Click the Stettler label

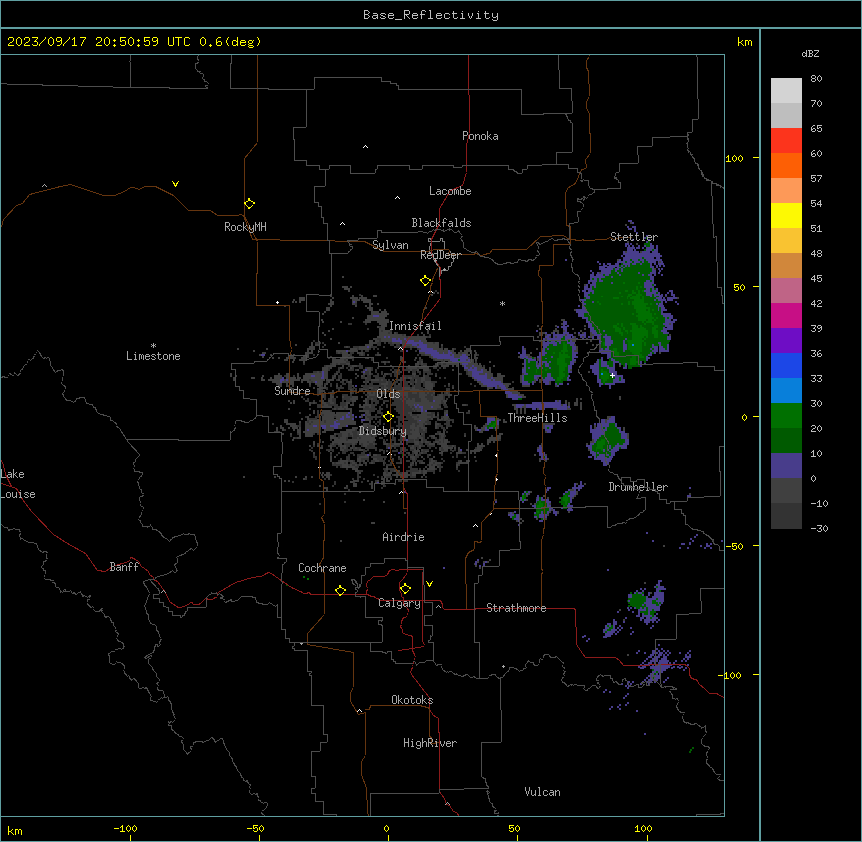[634, 237]
